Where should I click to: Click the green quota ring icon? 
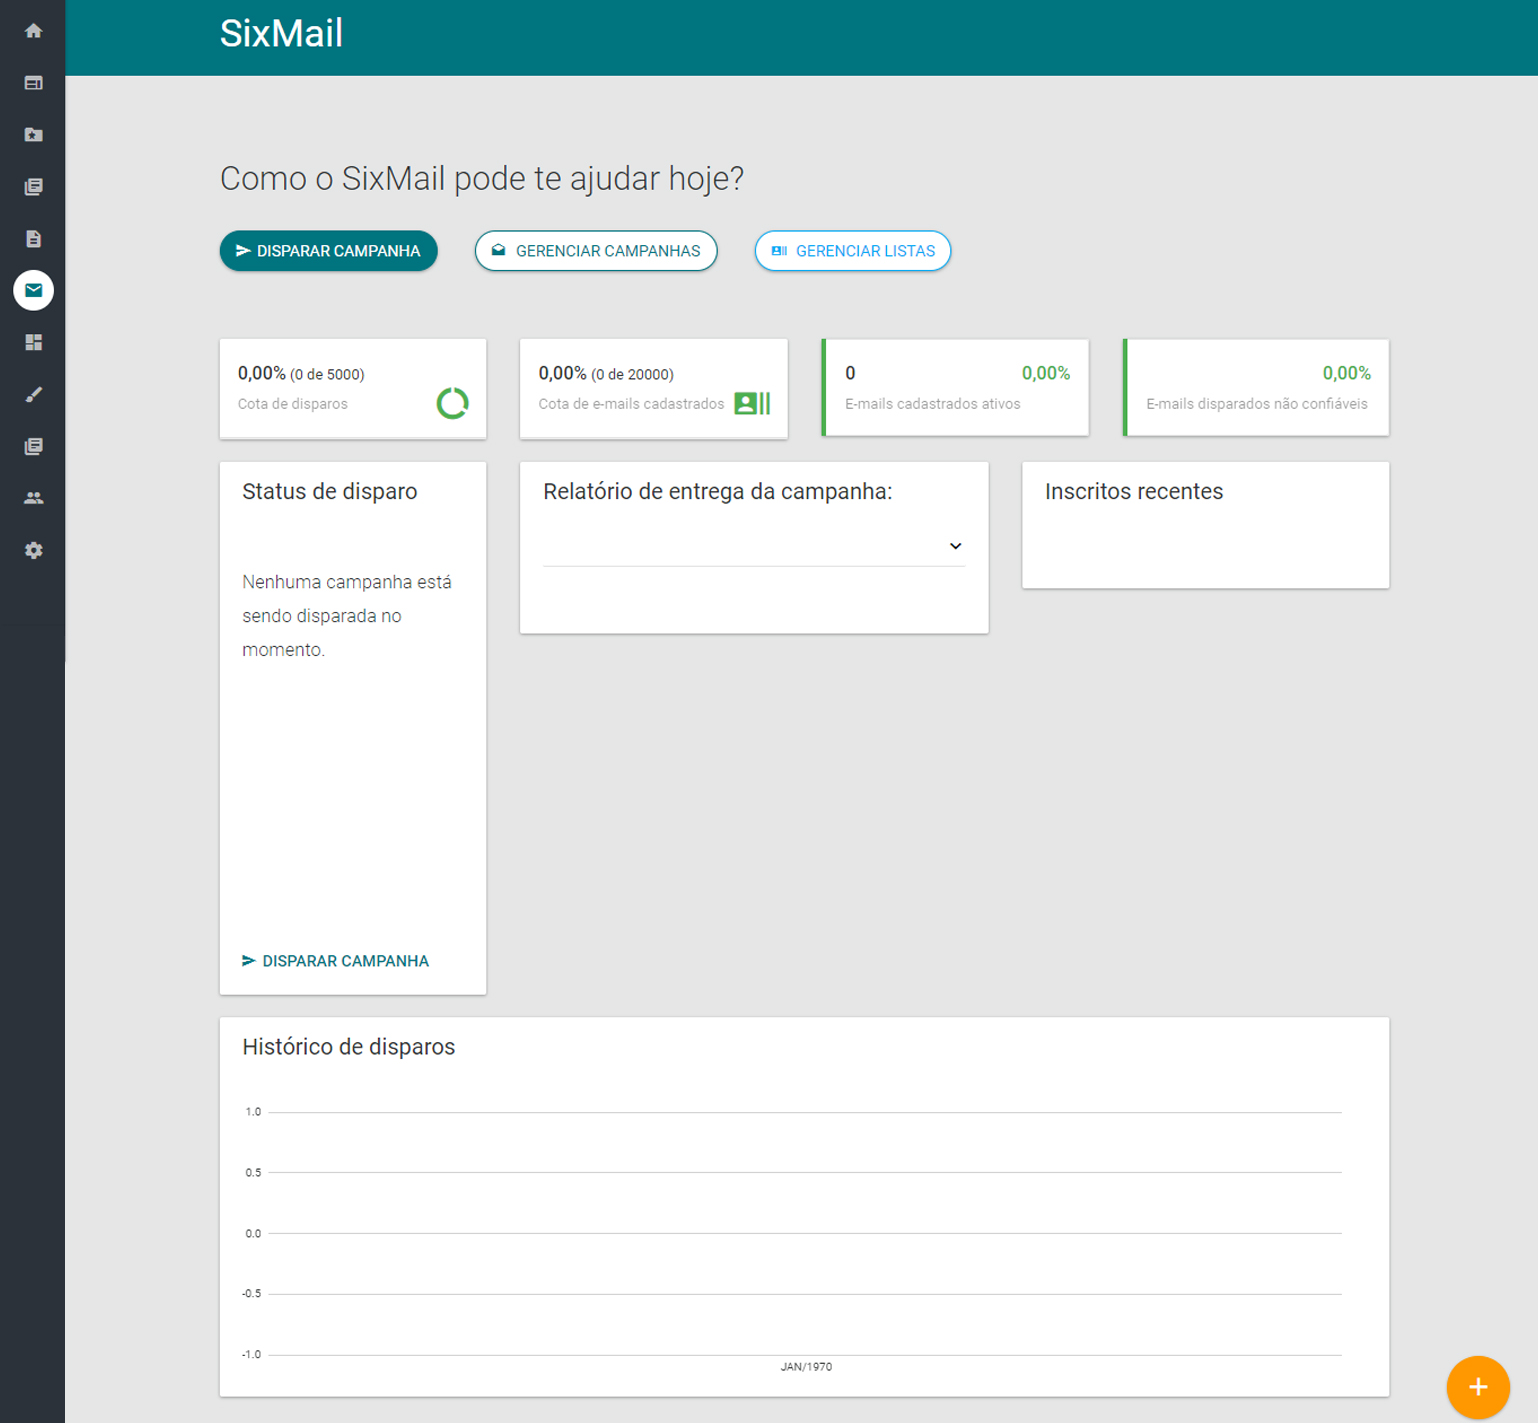tap(452, 403)
